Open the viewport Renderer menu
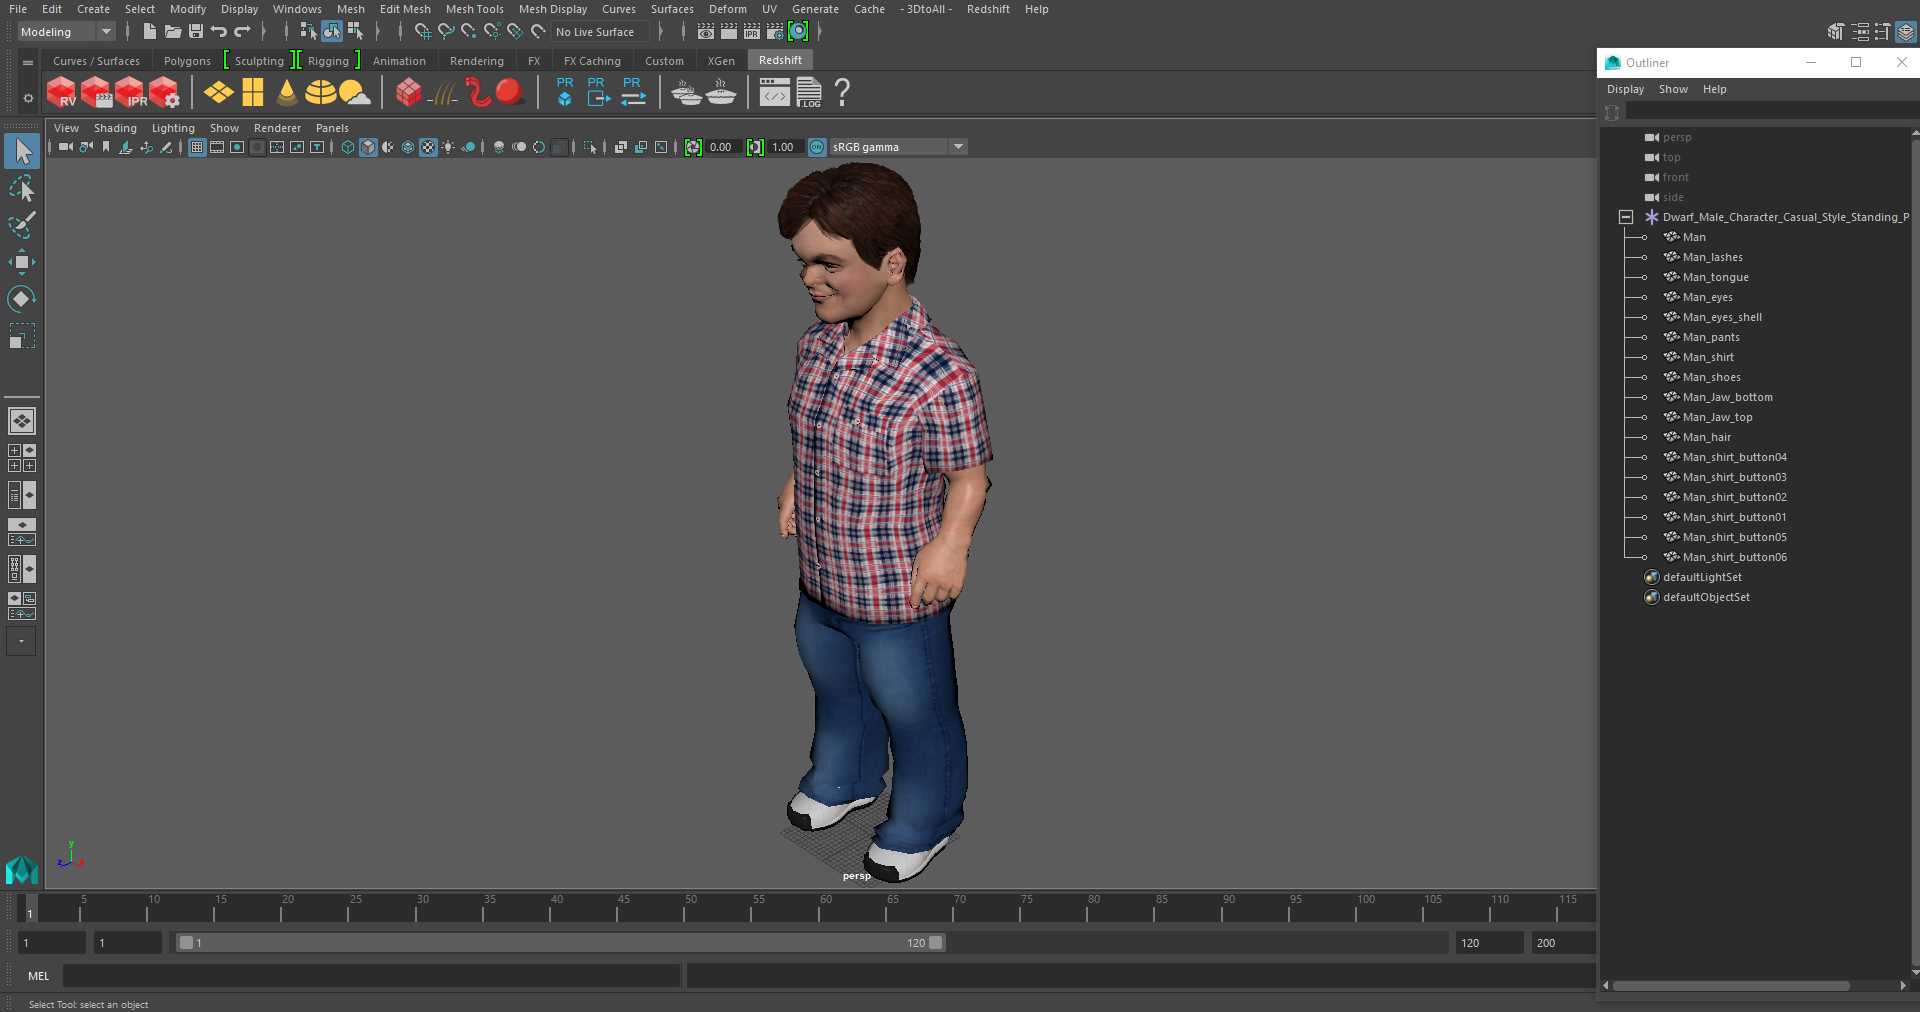This screenshot has width=1920, height=1012. (x=277, y=128)
